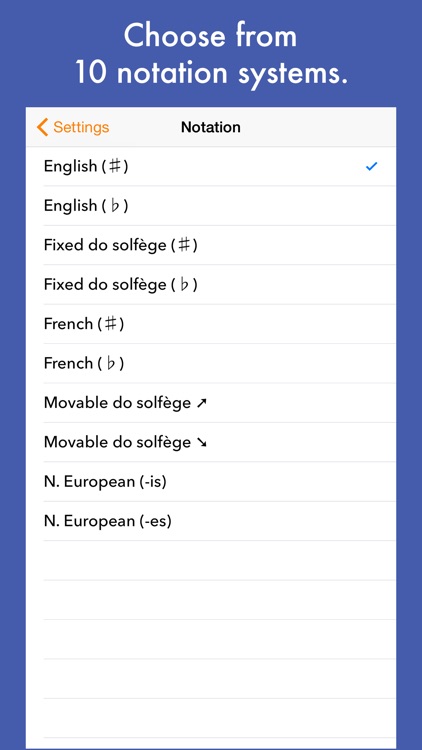Tap down-right arrow next to Movable do
The height and width of the screenshot is (750, 422).
pyautogui.click(x=201, y=443)
